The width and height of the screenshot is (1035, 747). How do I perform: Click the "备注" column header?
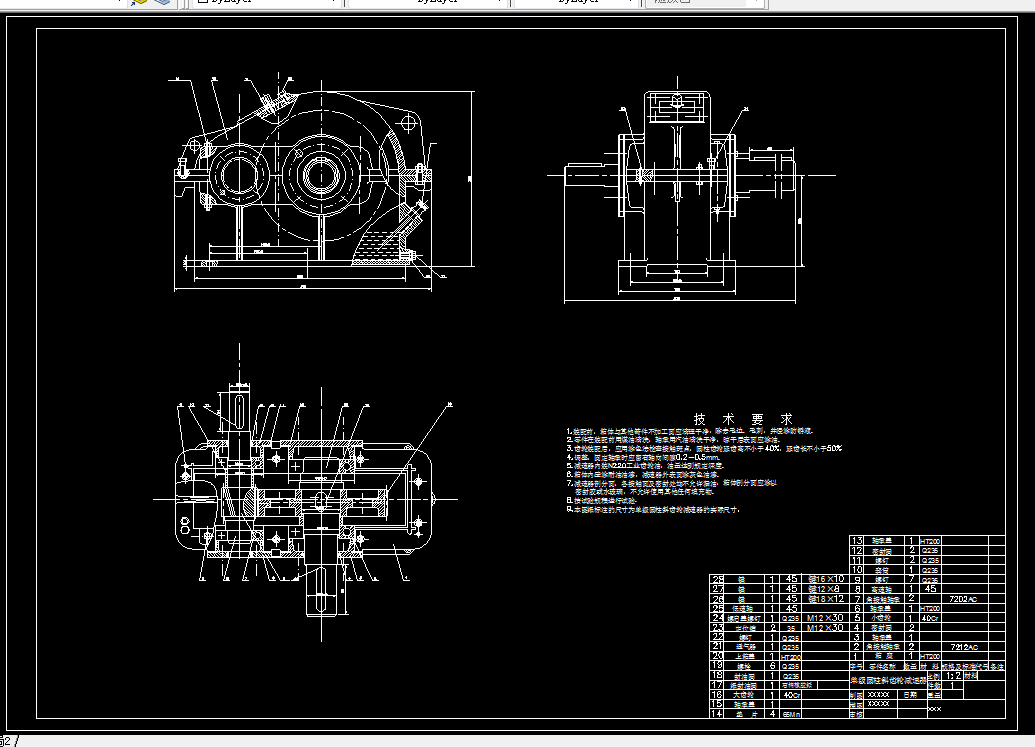coord(997,666)
